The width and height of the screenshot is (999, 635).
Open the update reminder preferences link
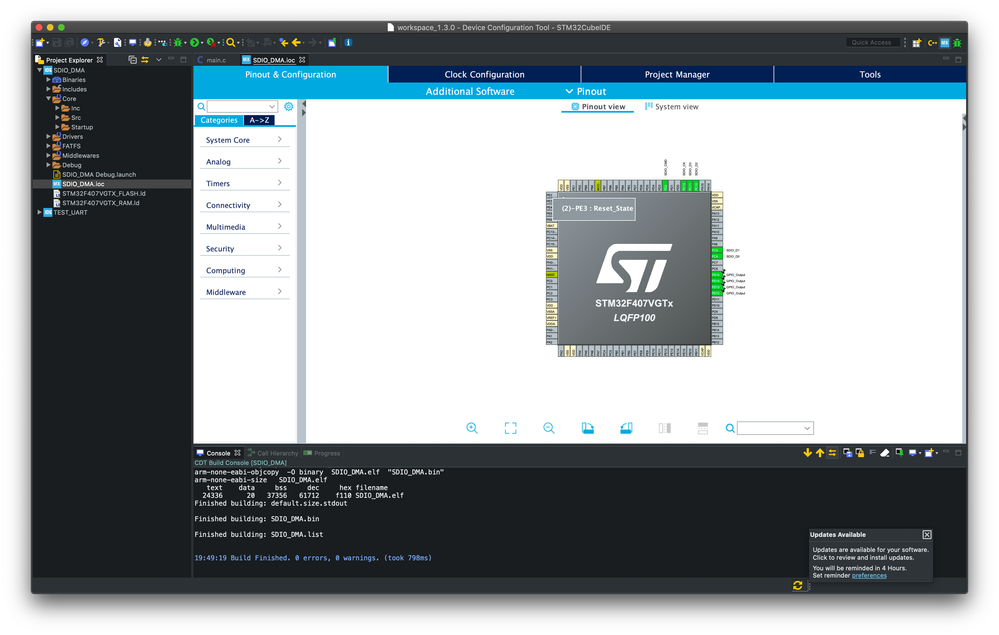click(869, 575)
